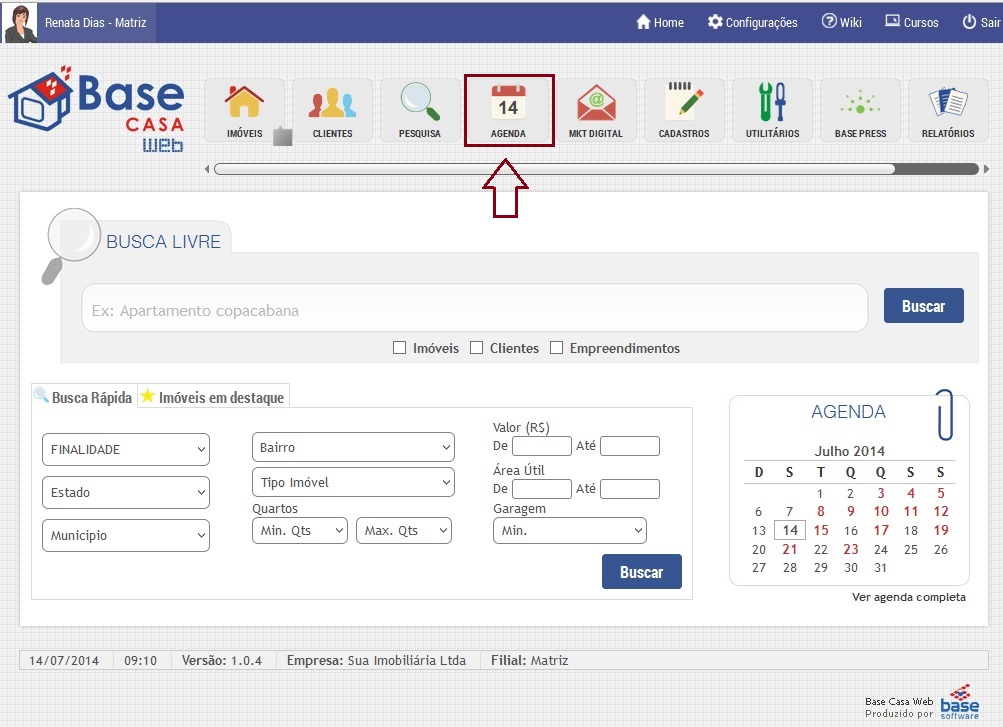This screenshot has width=1003, height=727.
Task: Expand the FINALIDADE dropdown
Action: (x=126, y=450)
